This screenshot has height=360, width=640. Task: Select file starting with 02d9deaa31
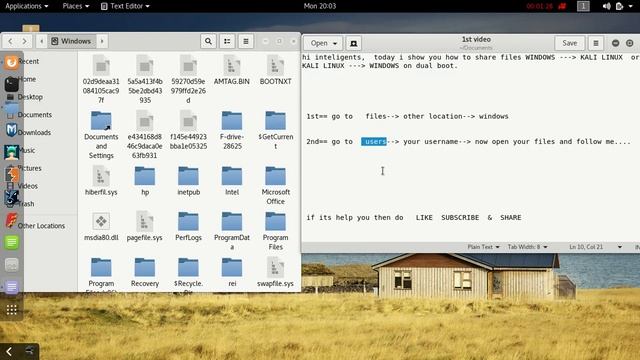pyautogui.click(x=101, y=79)
